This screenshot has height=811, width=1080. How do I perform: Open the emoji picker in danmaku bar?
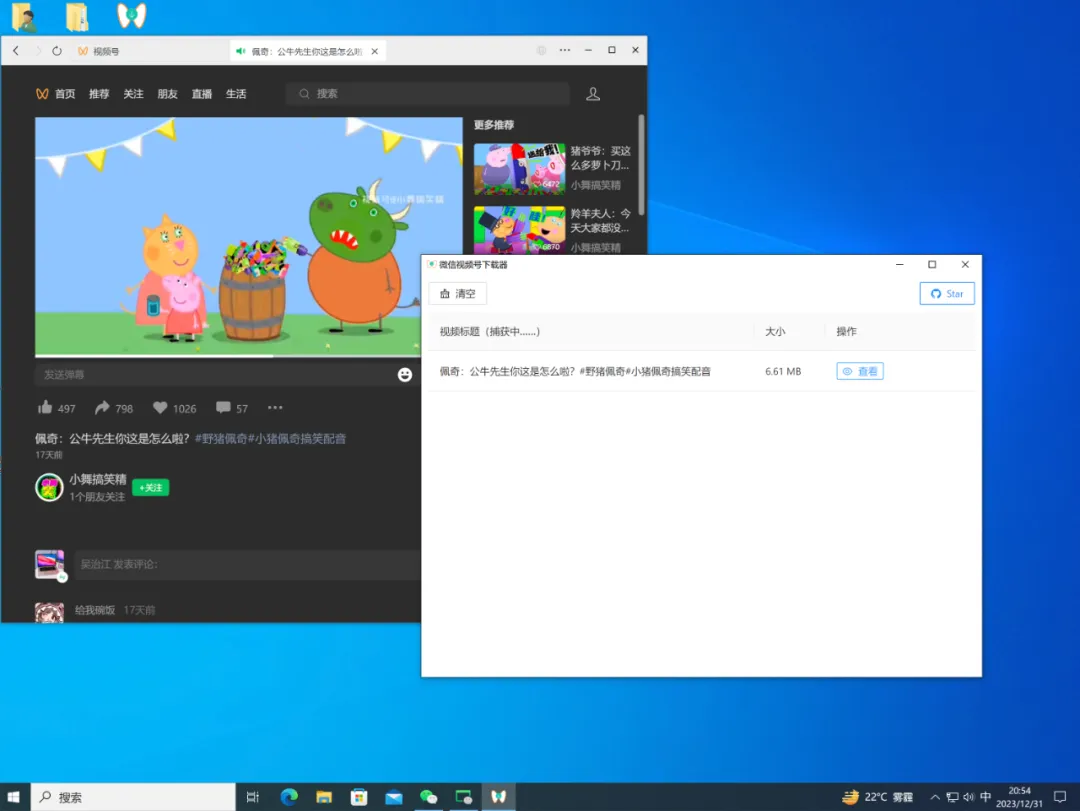click(x=404, y=374)
